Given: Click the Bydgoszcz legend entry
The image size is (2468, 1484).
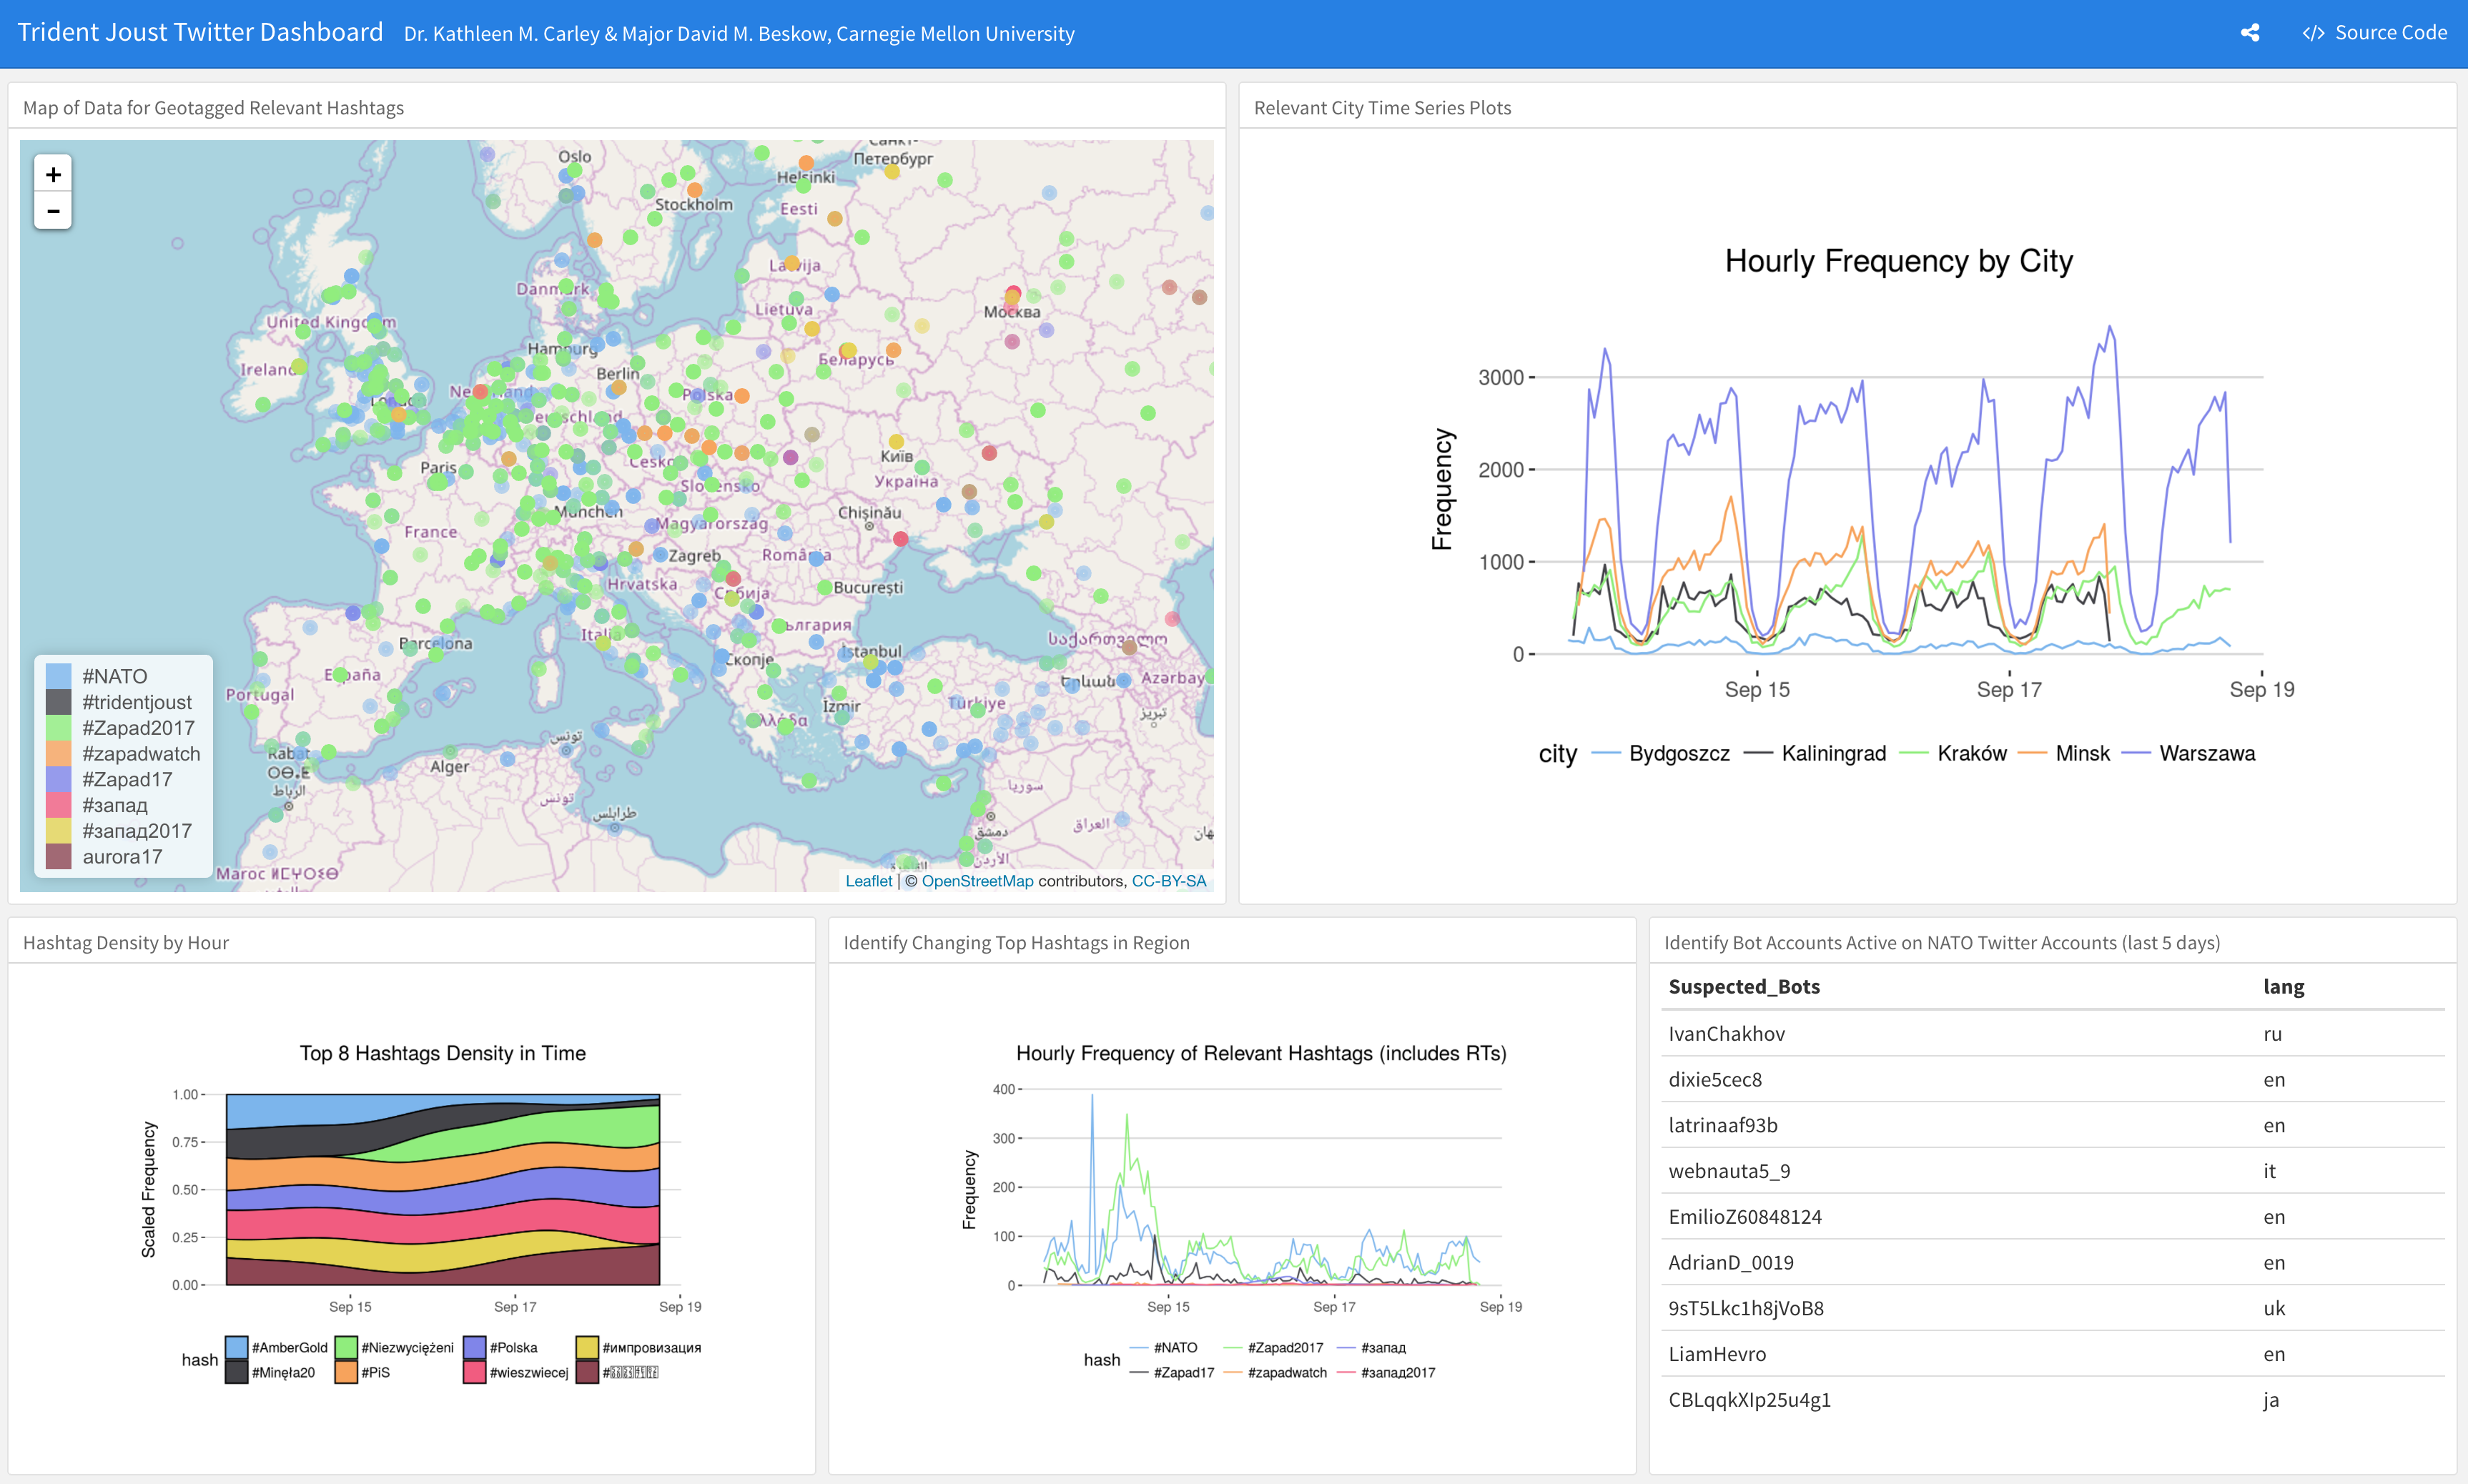Looking at the screenshot, I should [1660, 753].
